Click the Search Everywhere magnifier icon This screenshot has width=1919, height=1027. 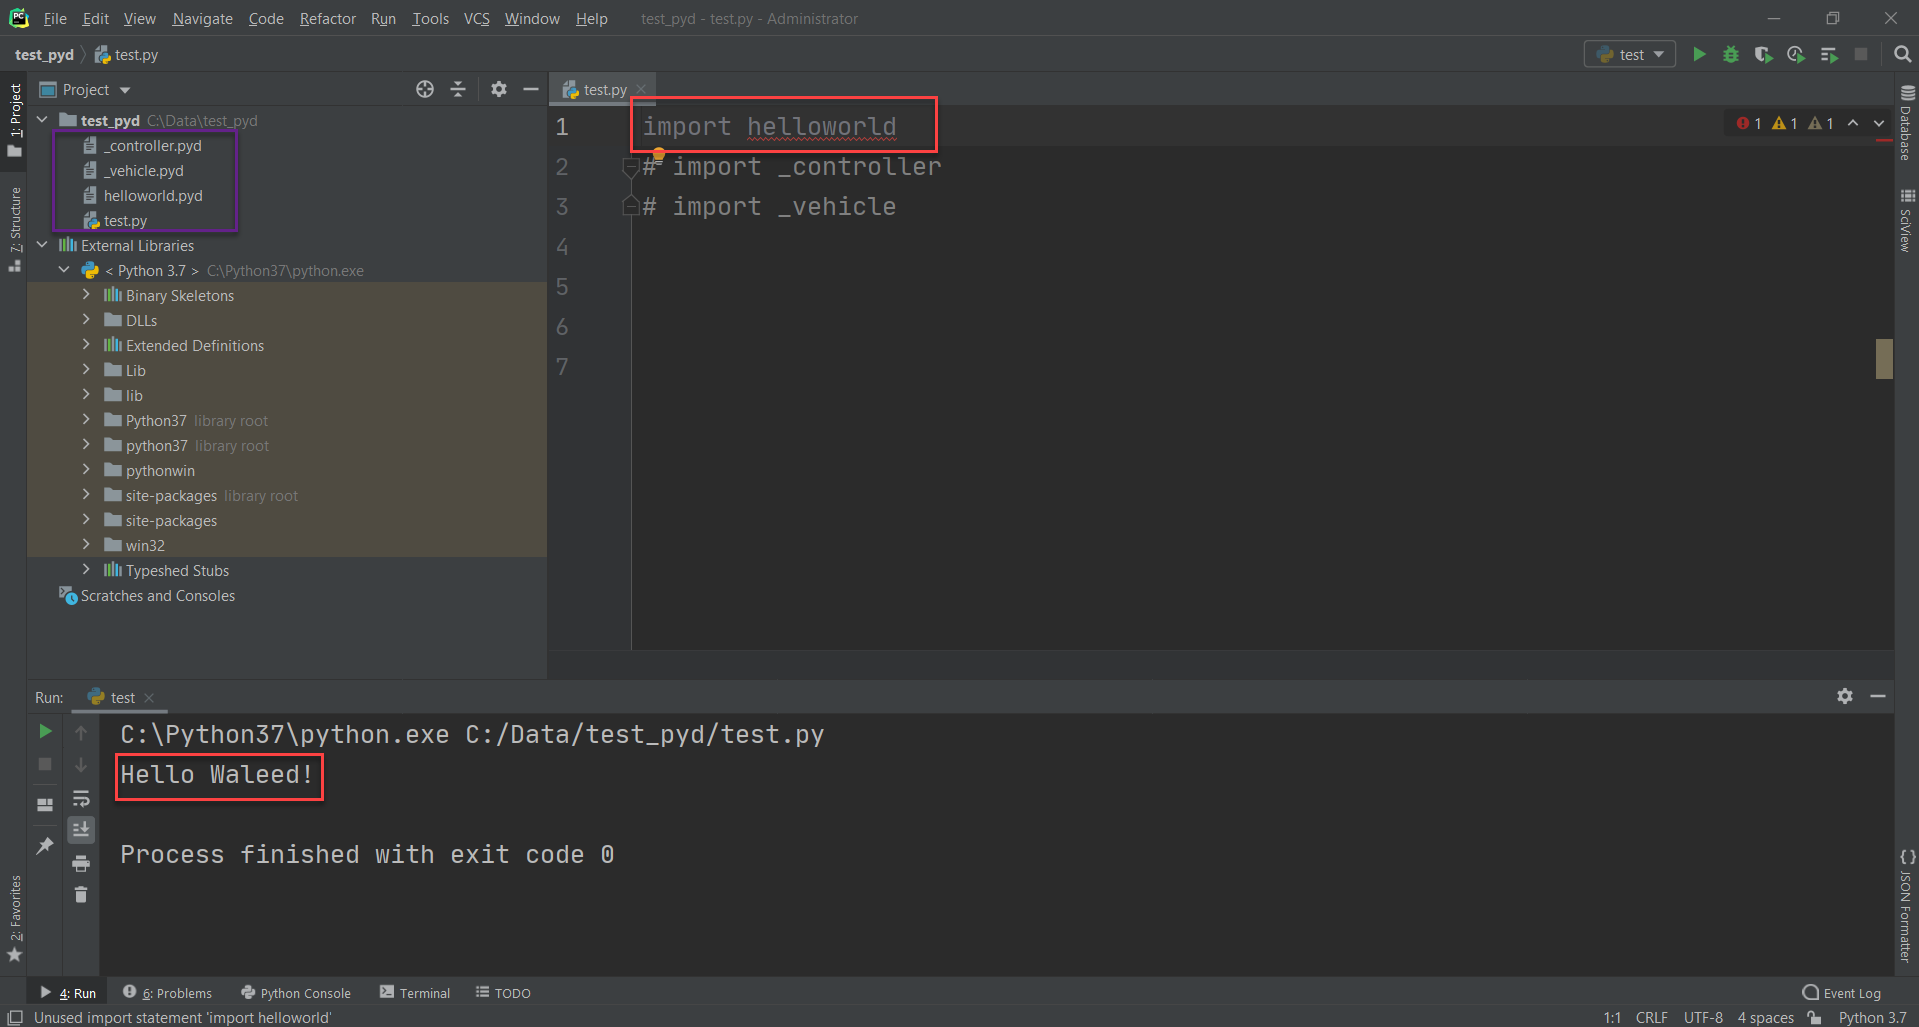[1902, 55]
